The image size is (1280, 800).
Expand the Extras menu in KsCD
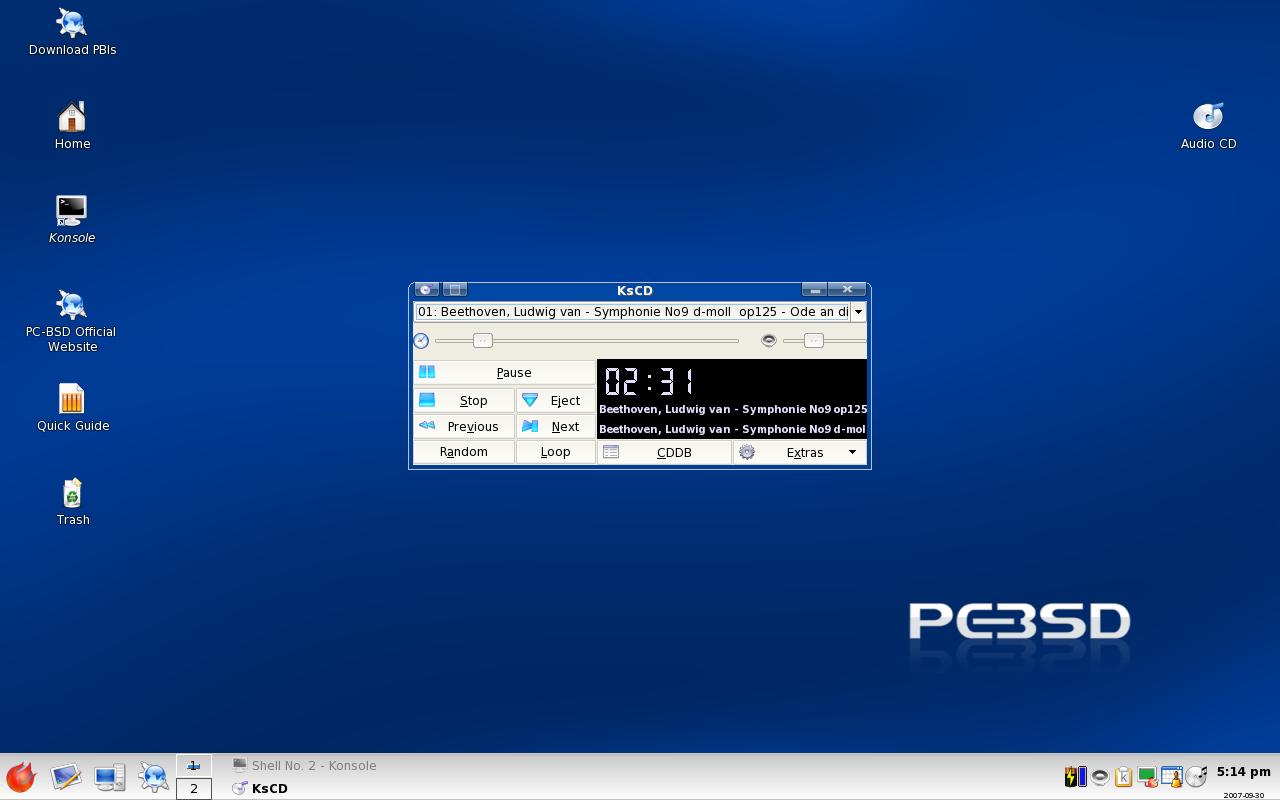800,452
